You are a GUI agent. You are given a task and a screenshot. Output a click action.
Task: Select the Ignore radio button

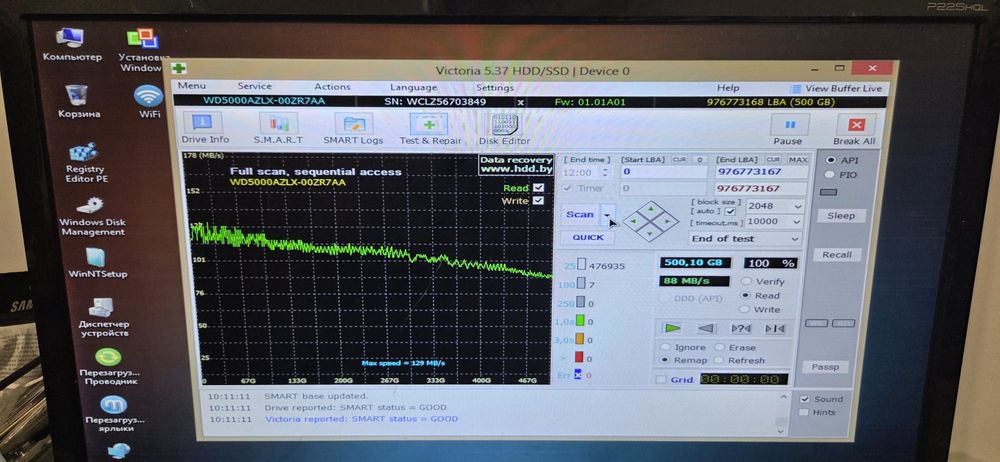[665, 347]
